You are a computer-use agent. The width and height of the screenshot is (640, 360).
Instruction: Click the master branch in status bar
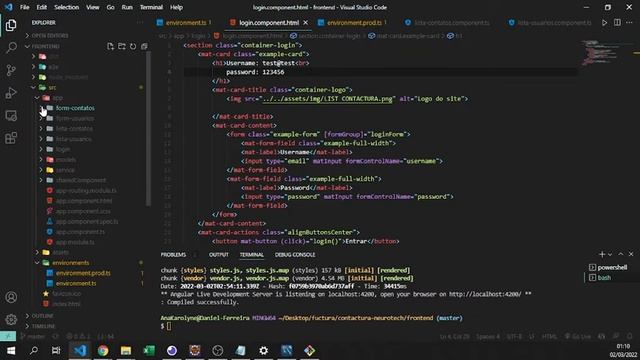click(33, 337)
